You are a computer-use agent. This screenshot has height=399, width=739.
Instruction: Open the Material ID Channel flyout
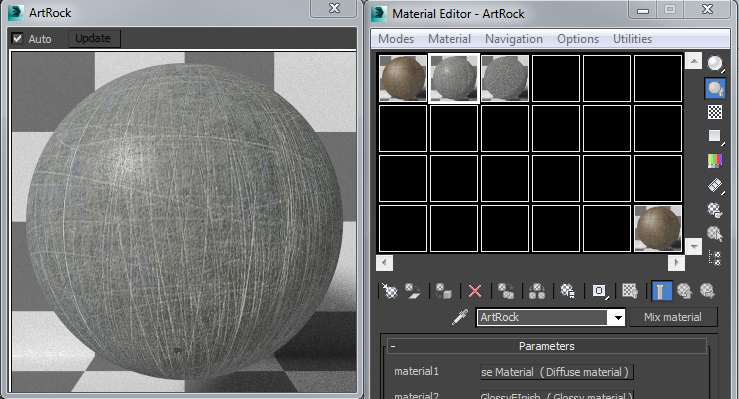click(x=599, y=291)
